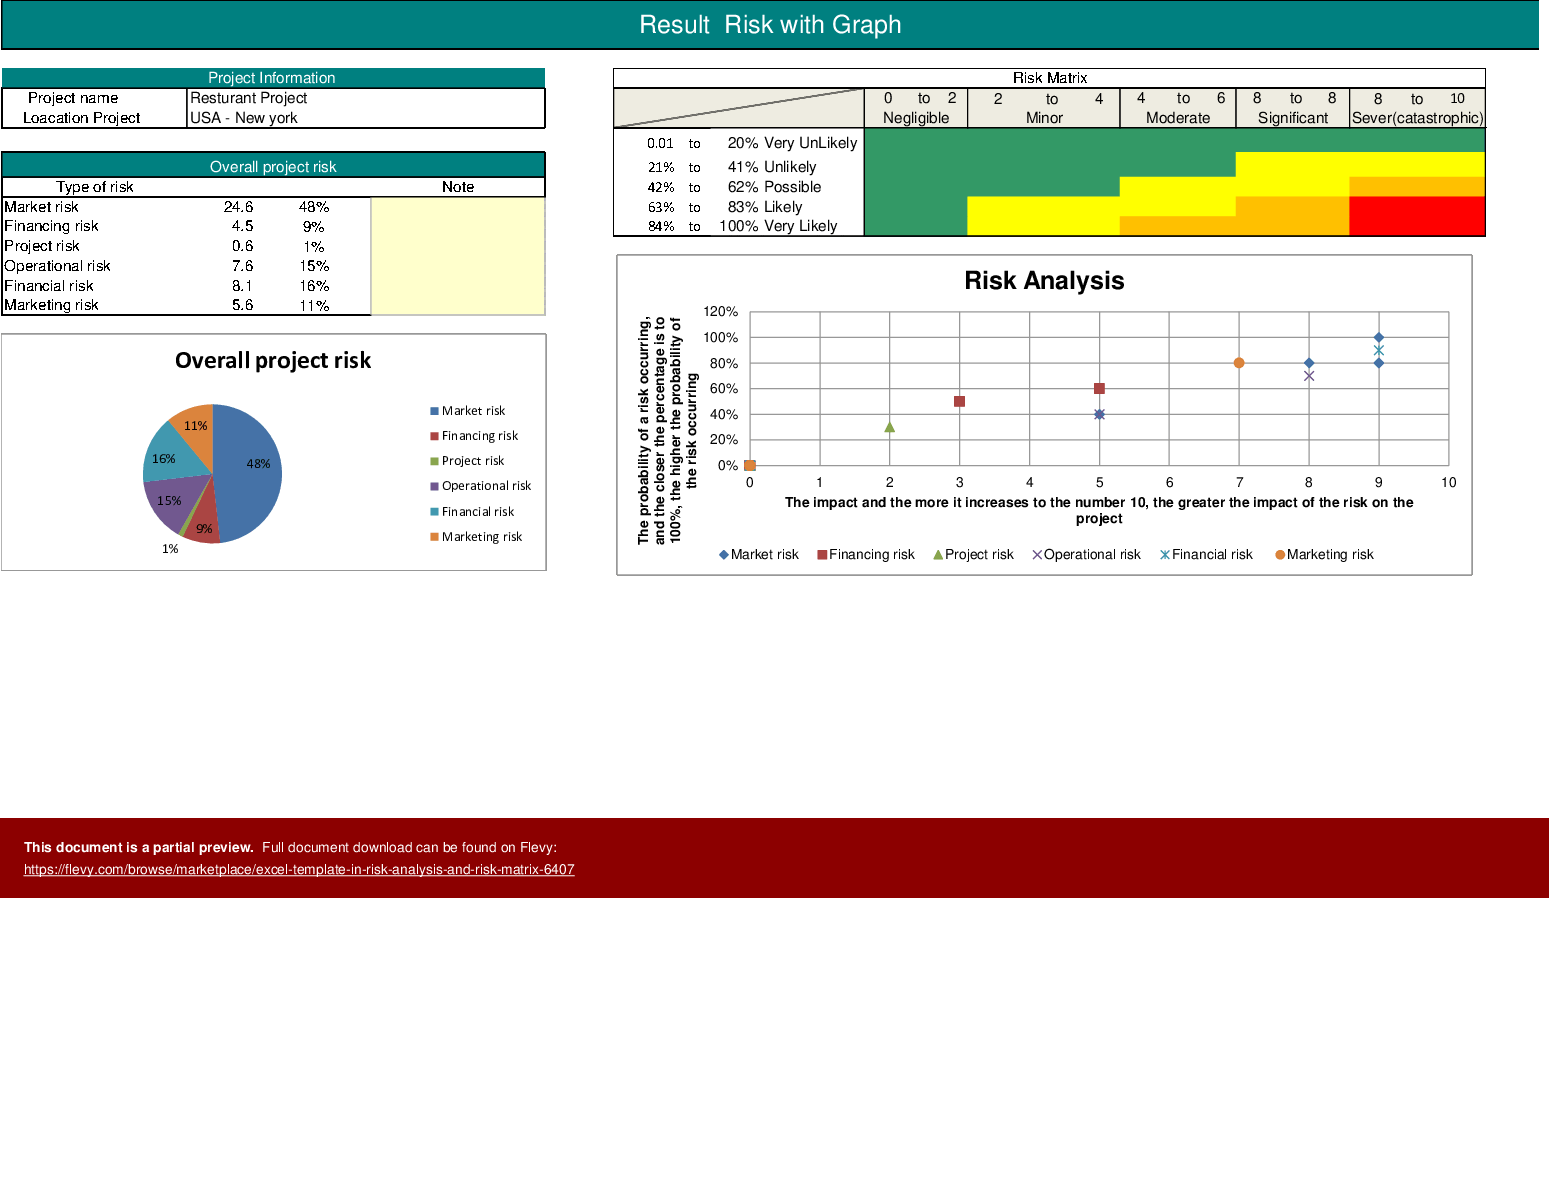
Task: Click the Financing risk legend square in pie chart
Action: 434,436
